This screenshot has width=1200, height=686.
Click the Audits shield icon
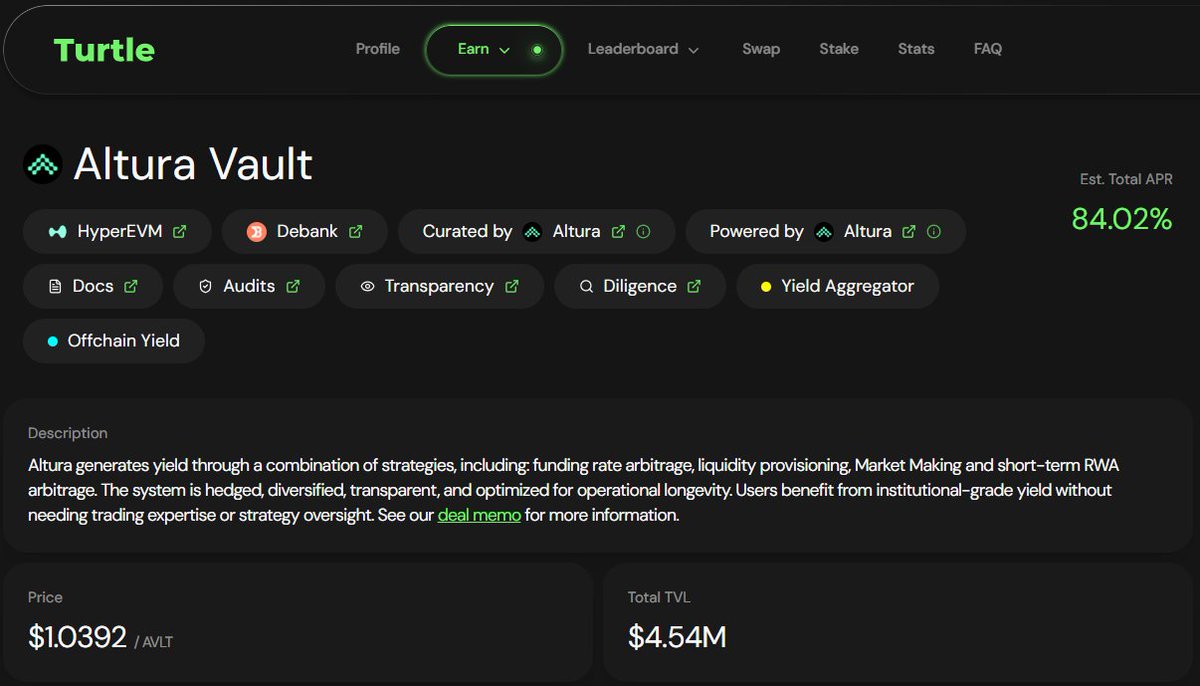tap(206, 287)
